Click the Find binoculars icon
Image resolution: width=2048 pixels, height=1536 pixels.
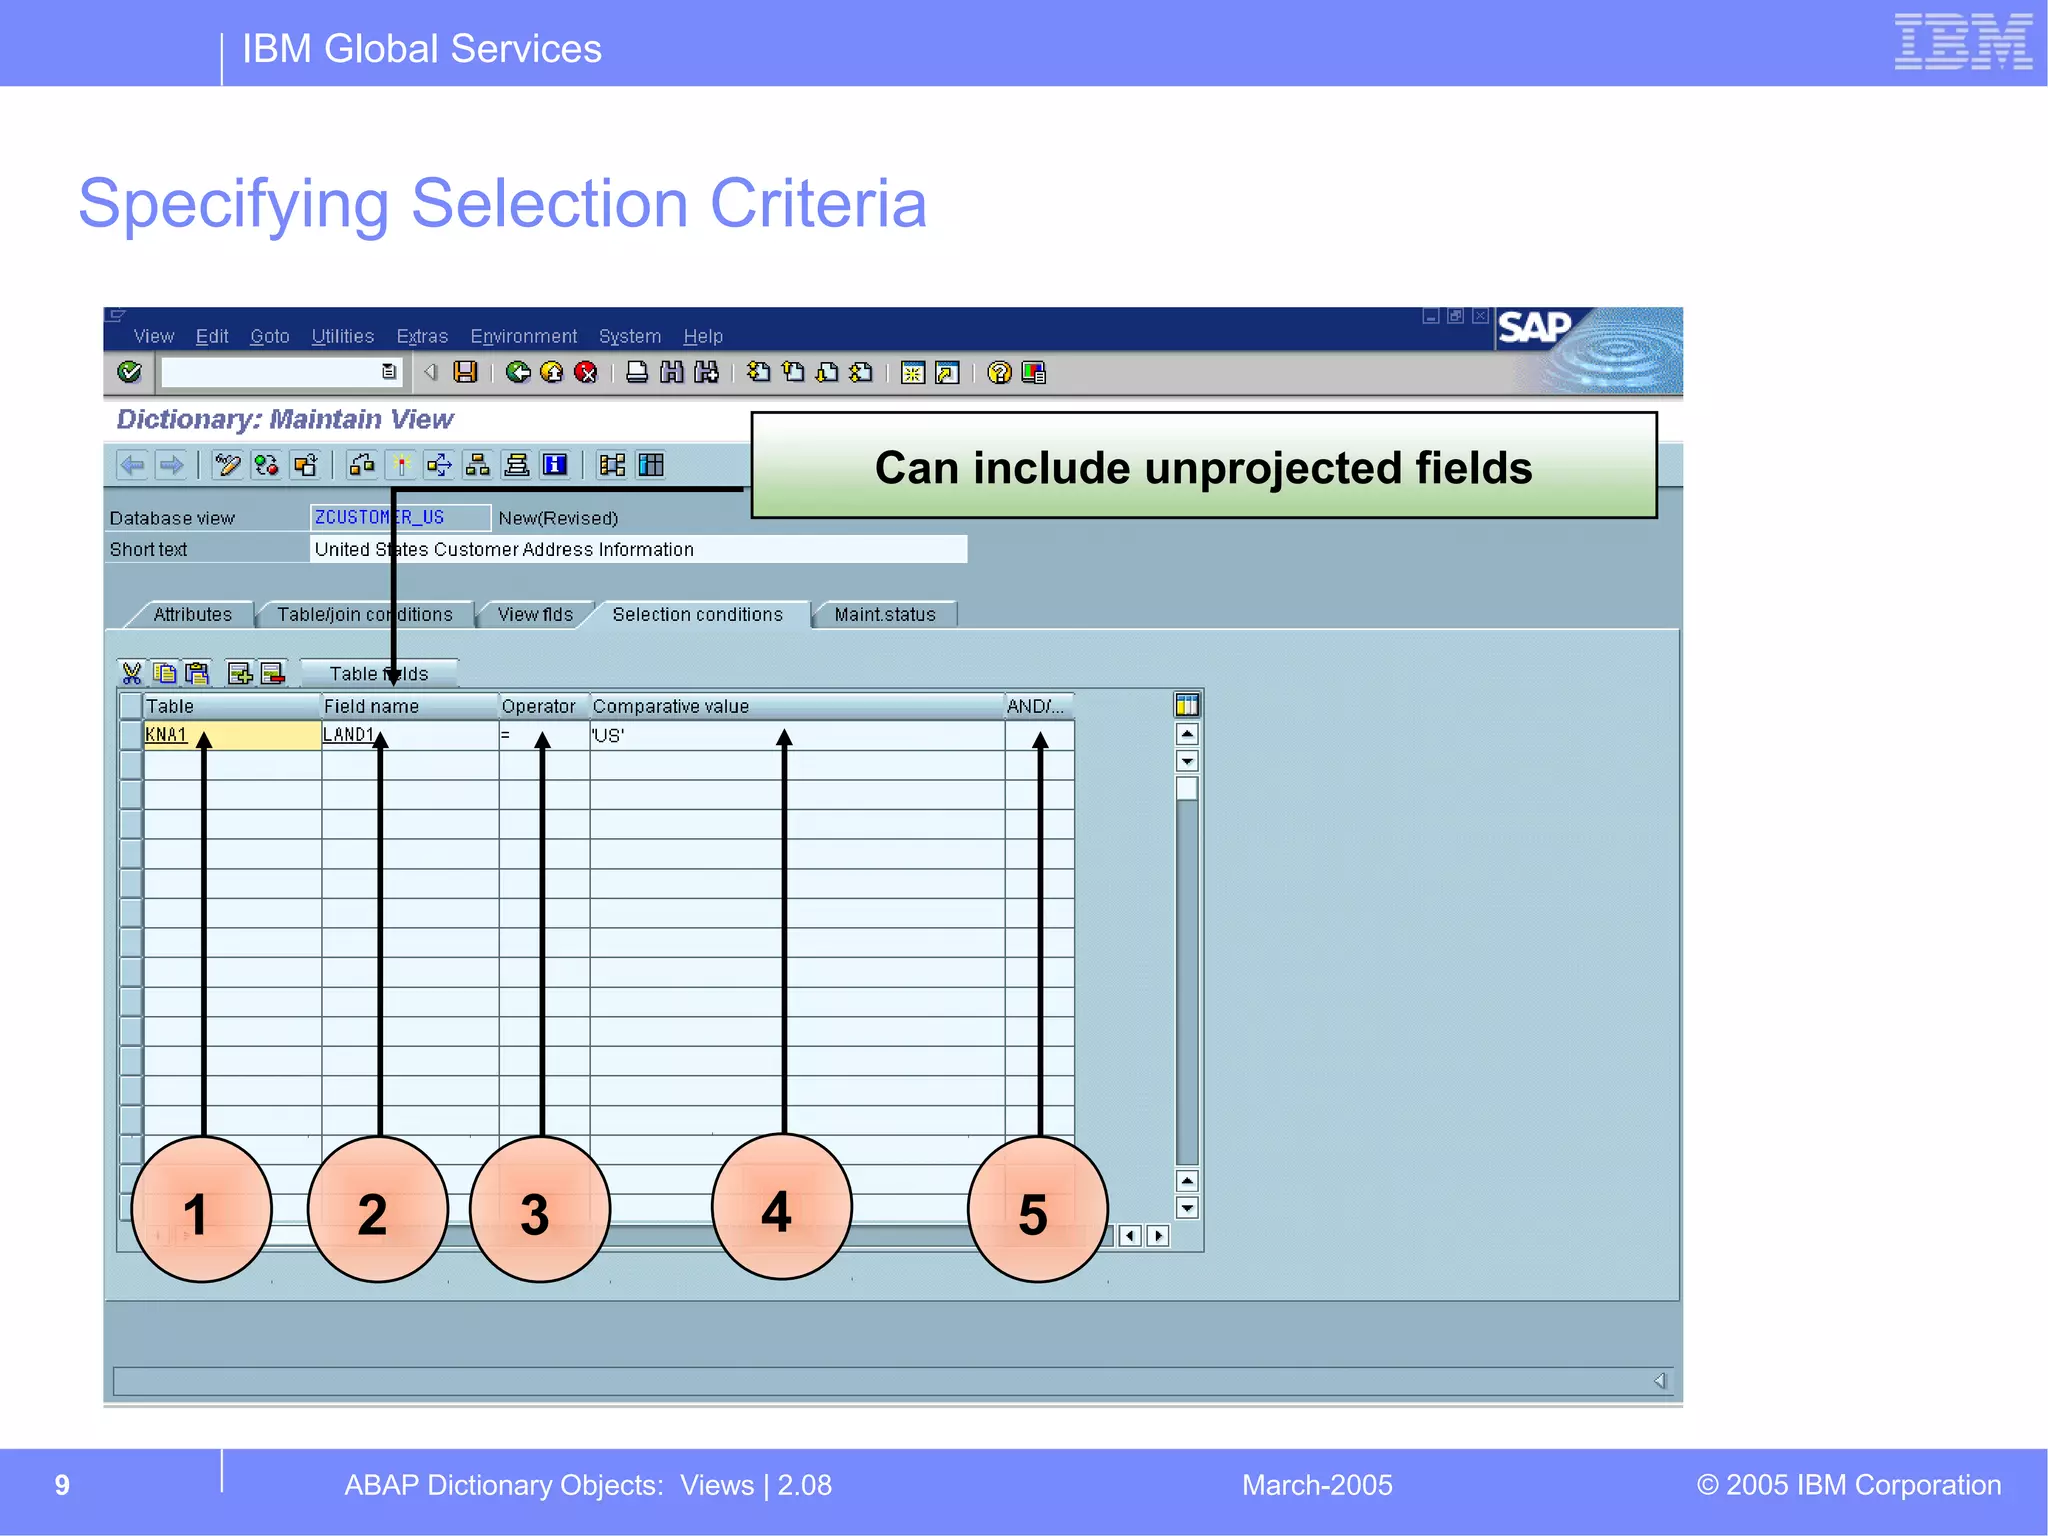(x=672, y=372)
